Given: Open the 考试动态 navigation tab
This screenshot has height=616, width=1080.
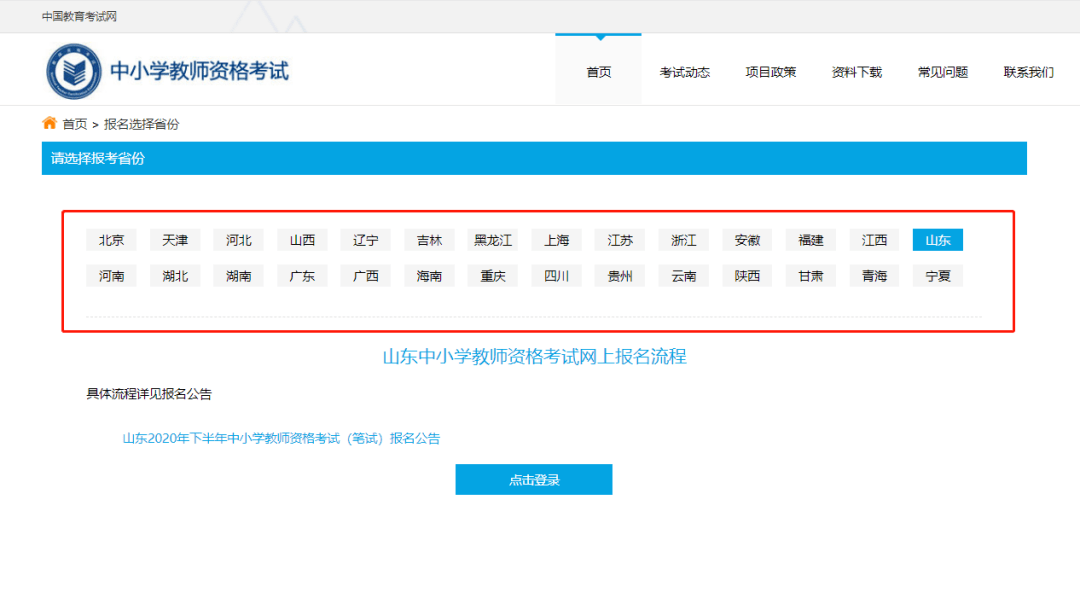Looking at the screenshot, I should click(685, 72).
